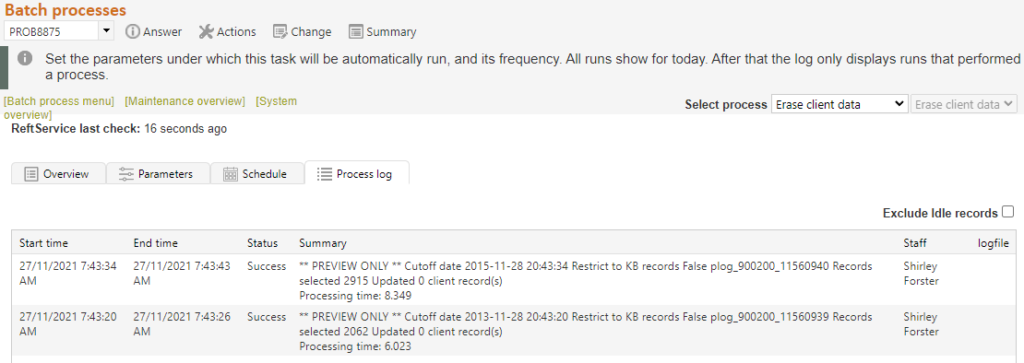The image size is (1024, 363).
Task: Open the Summary icon in toolbar
Action: (x=355, y=31)
